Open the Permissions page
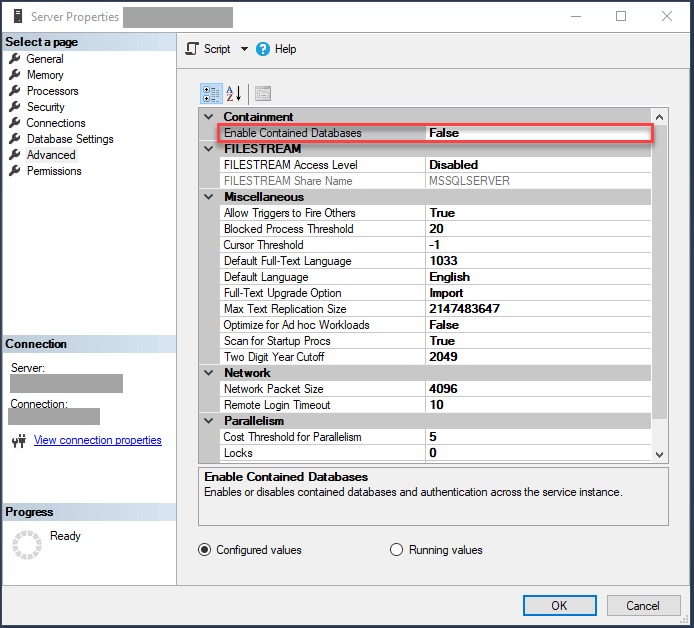694x628 pixels. 54,171
